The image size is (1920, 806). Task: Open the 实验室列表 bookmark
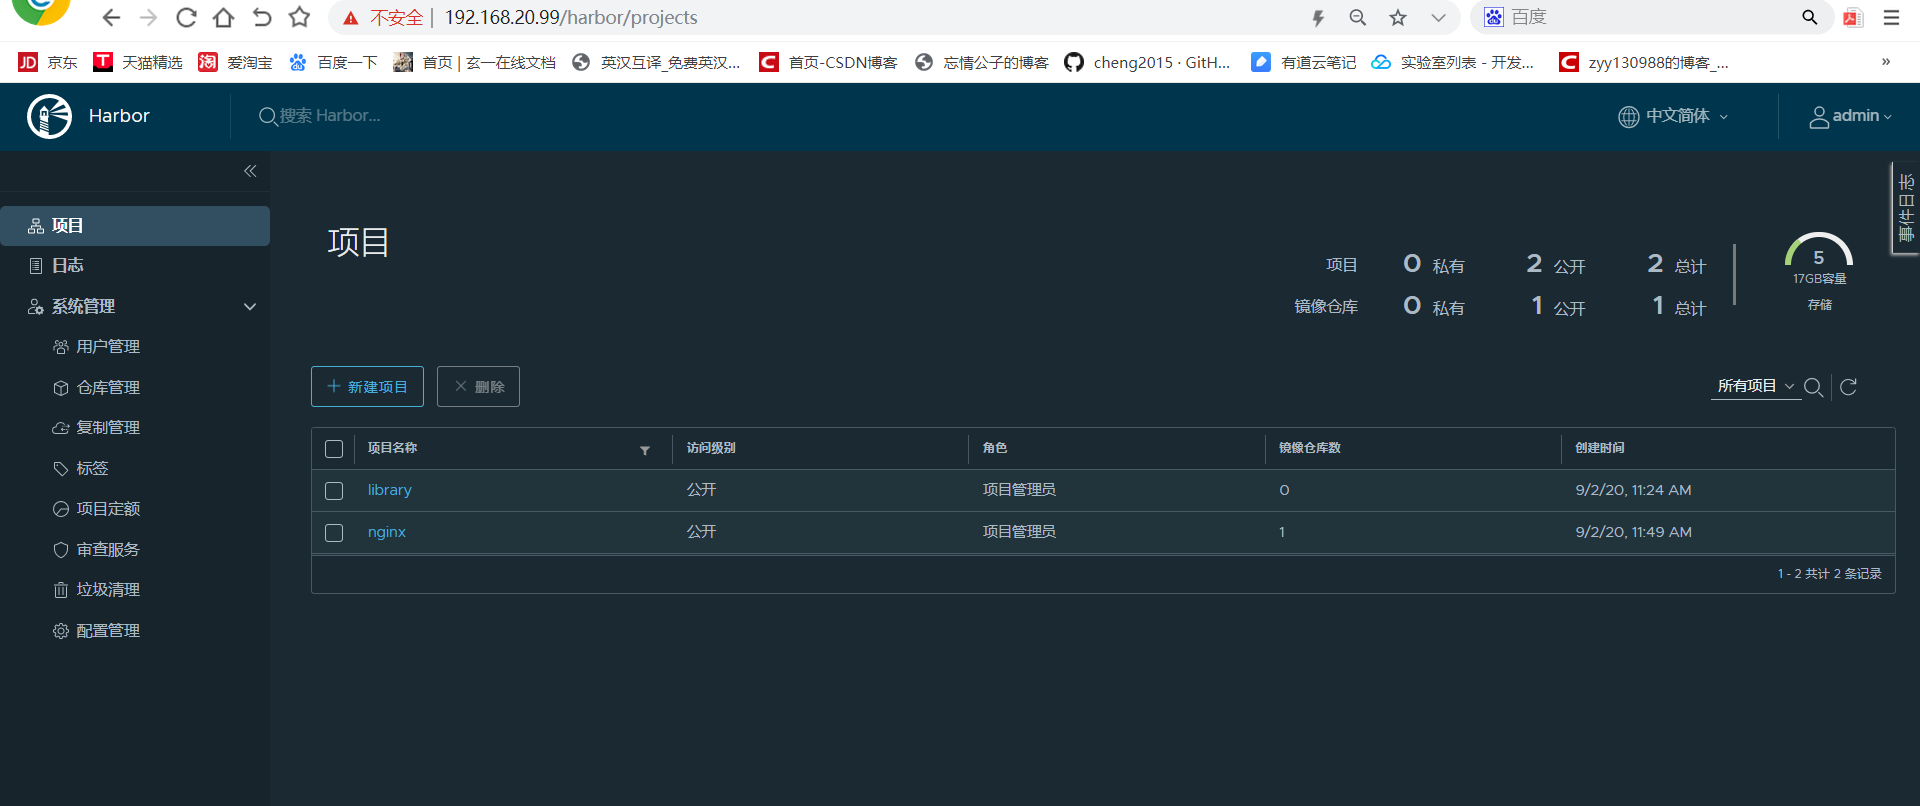pos(1452,62)
